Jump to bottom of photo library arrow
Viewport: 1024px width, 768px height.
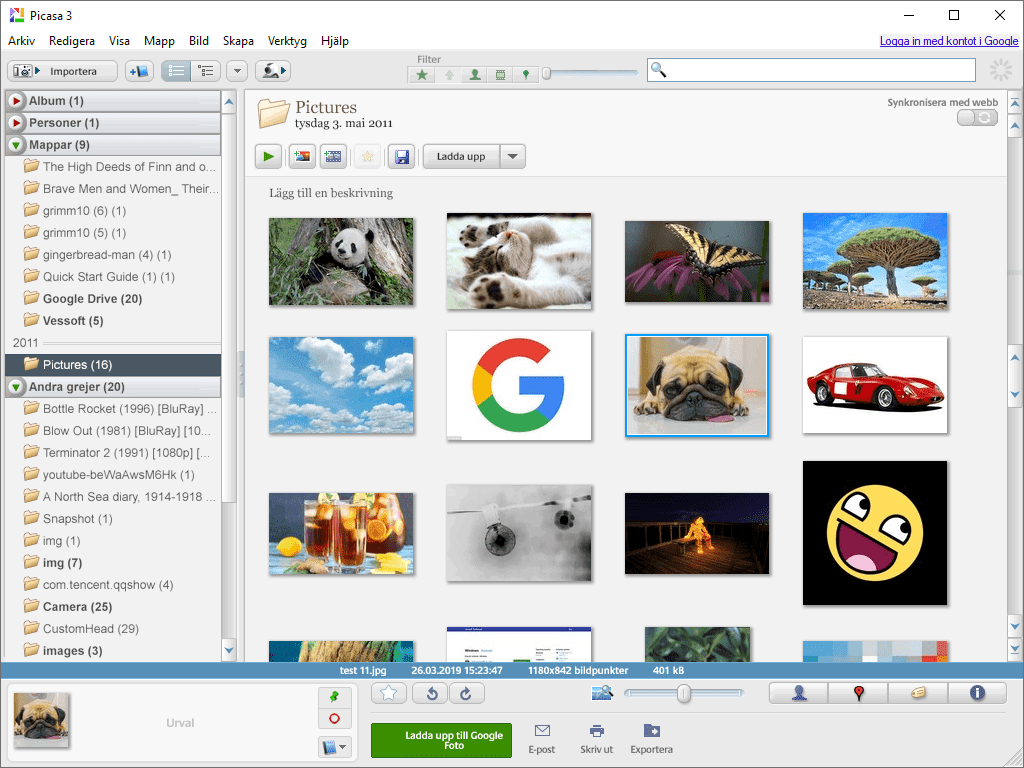click(x=1015, y=648)
